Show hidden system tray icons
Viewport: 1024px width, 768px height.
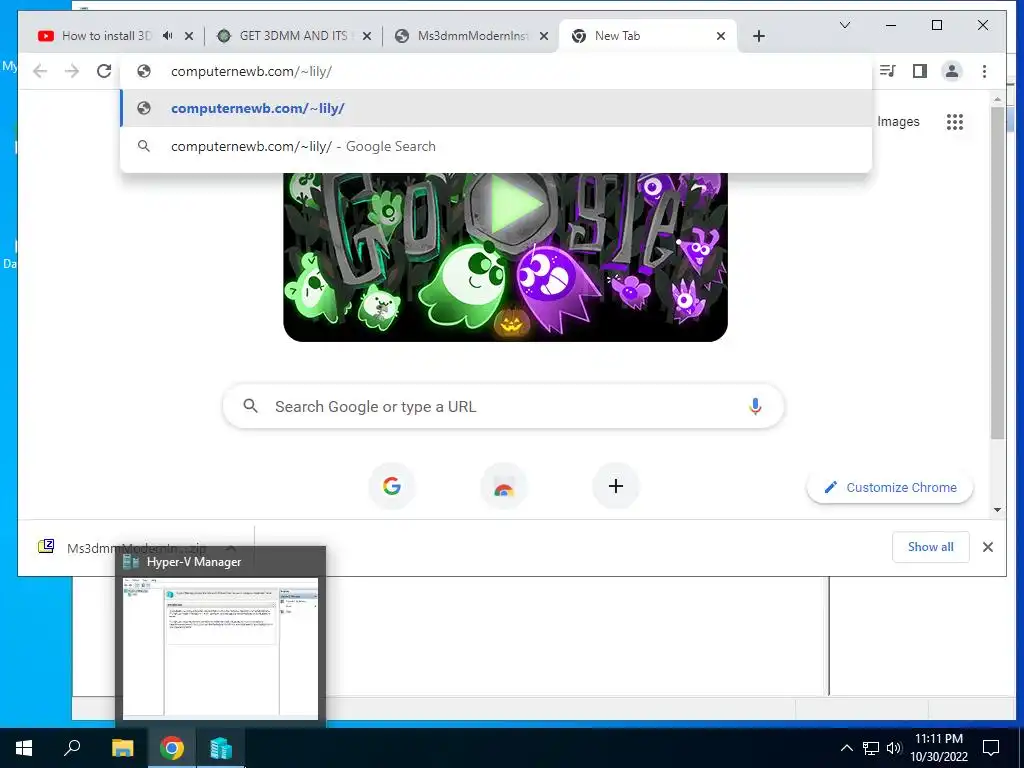click(x=846, y=748)
